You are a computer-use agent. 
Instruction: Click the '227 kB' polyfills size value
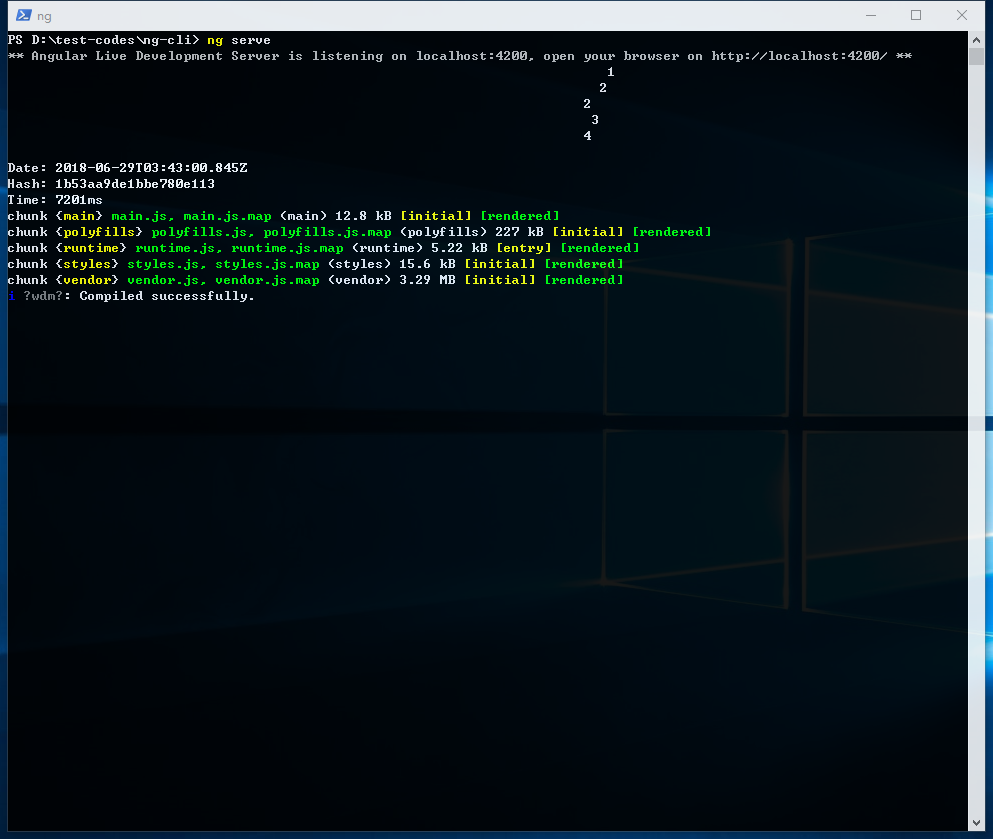[x=519, y=232]
